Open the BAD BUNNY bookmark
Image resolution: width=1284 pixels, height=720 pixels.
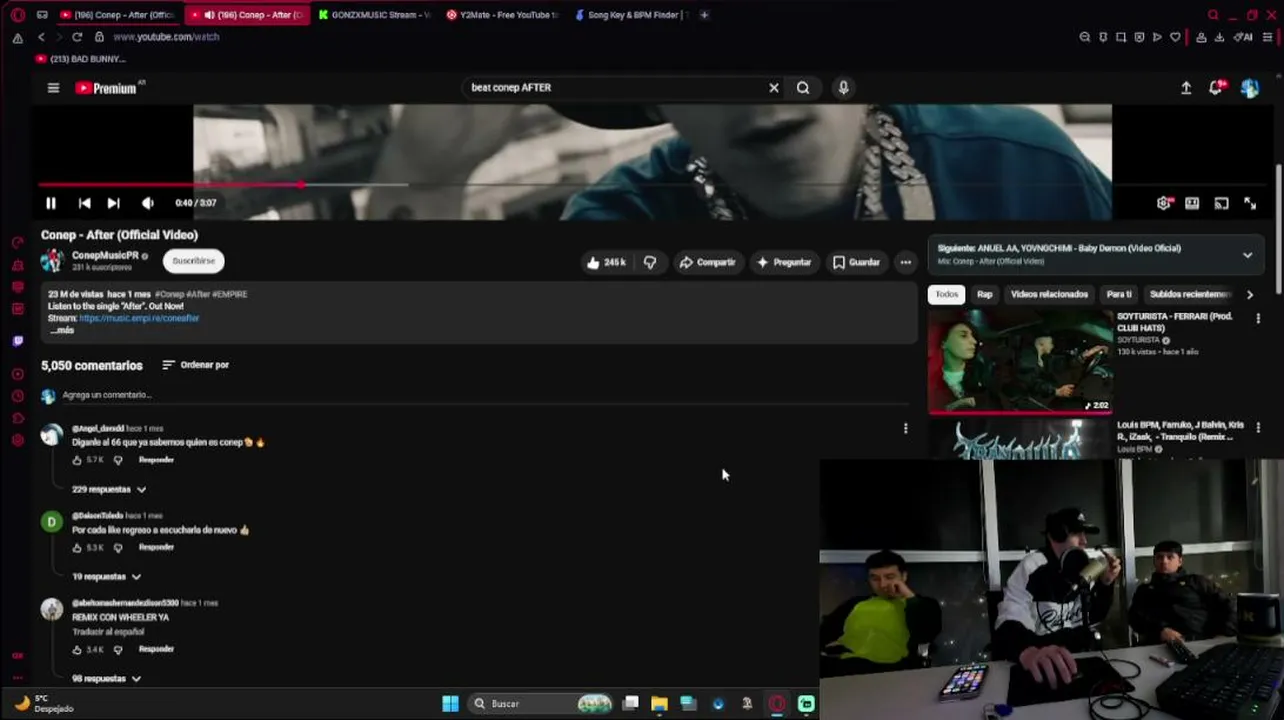tap(80, 59)
